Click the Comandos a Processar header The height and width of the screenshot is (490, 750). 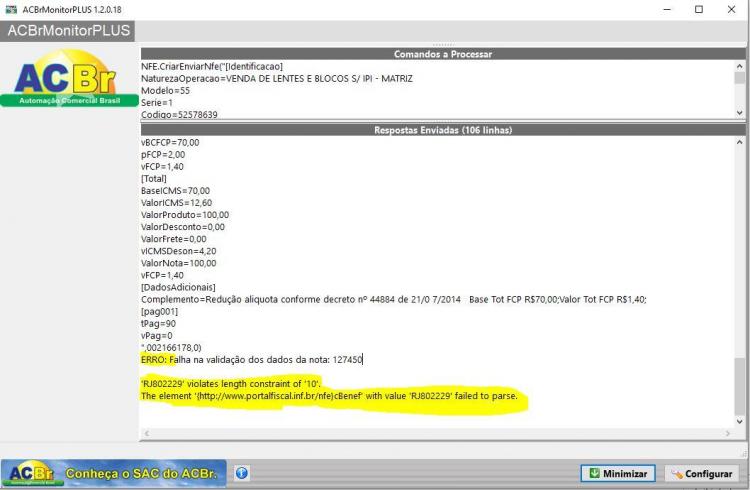point(443,54)
